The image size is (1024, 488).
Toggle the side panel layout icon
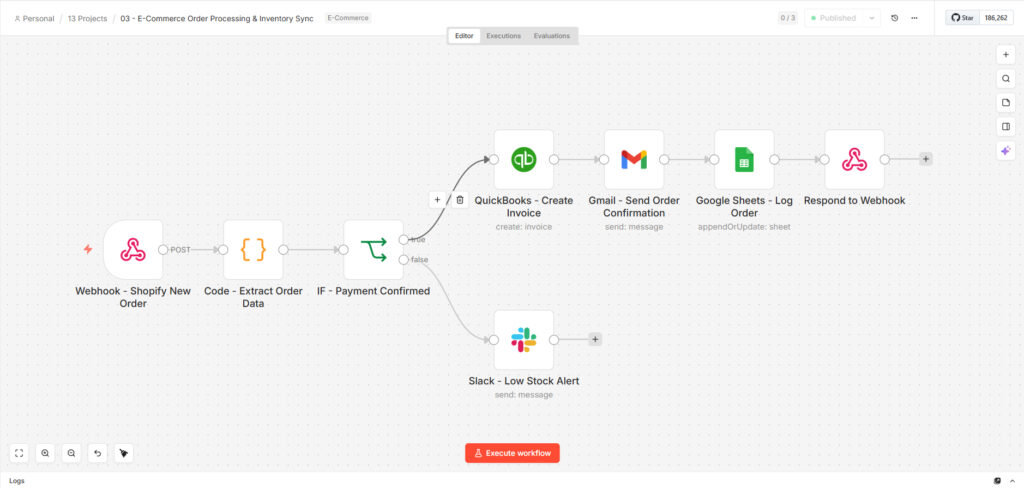1006,127
